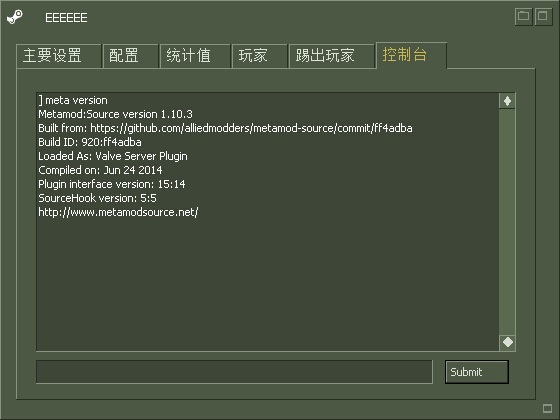This screenshot has height=420, width=560.
Task: Close the EEEEEE window using its rightmost title-bar button
Action: [x=543, y=16]
